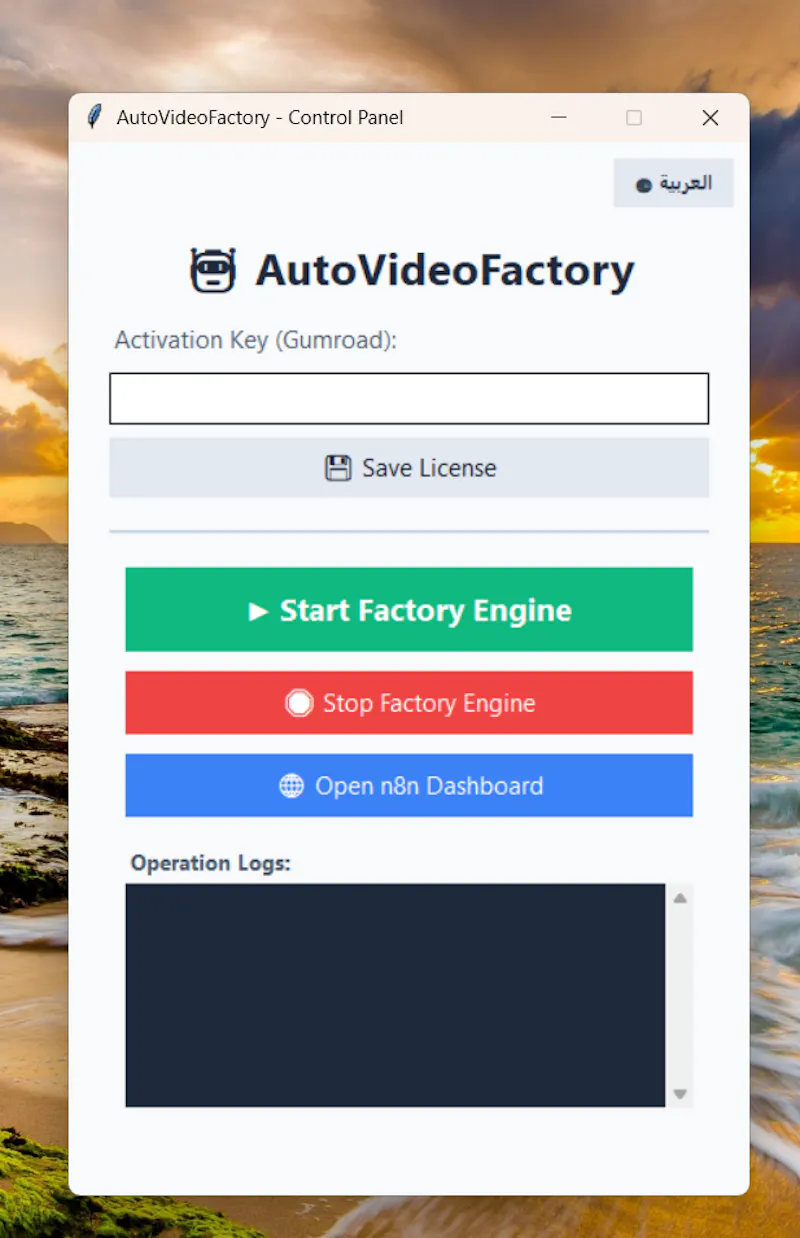Click the AutoVideoFactory heading text
This screenshot has height=1238, width=800.
pos(445,270)
